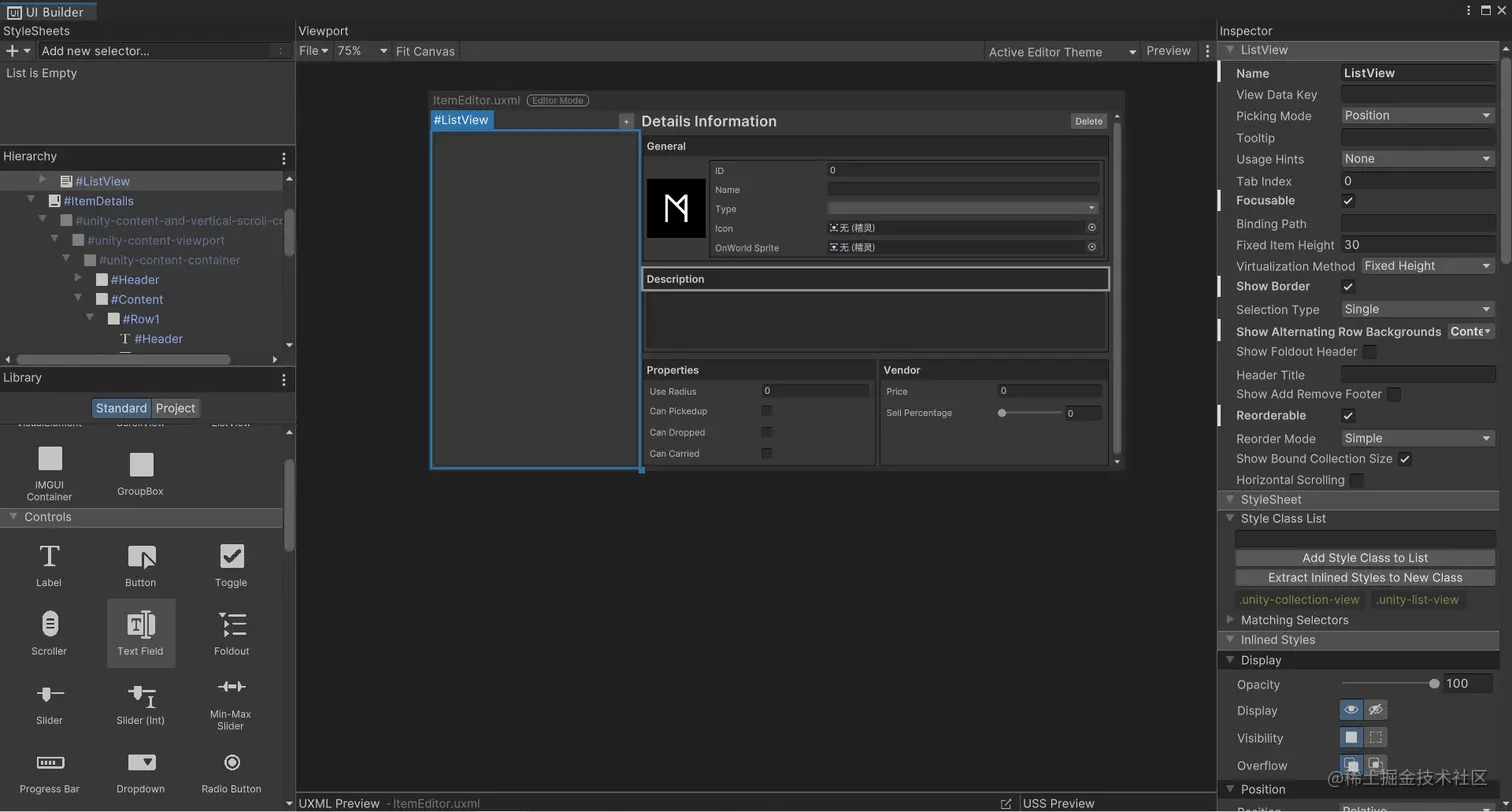
Task: Select the Dropdown control in Library
Action: pyautogui.click(x=141, y=773)
